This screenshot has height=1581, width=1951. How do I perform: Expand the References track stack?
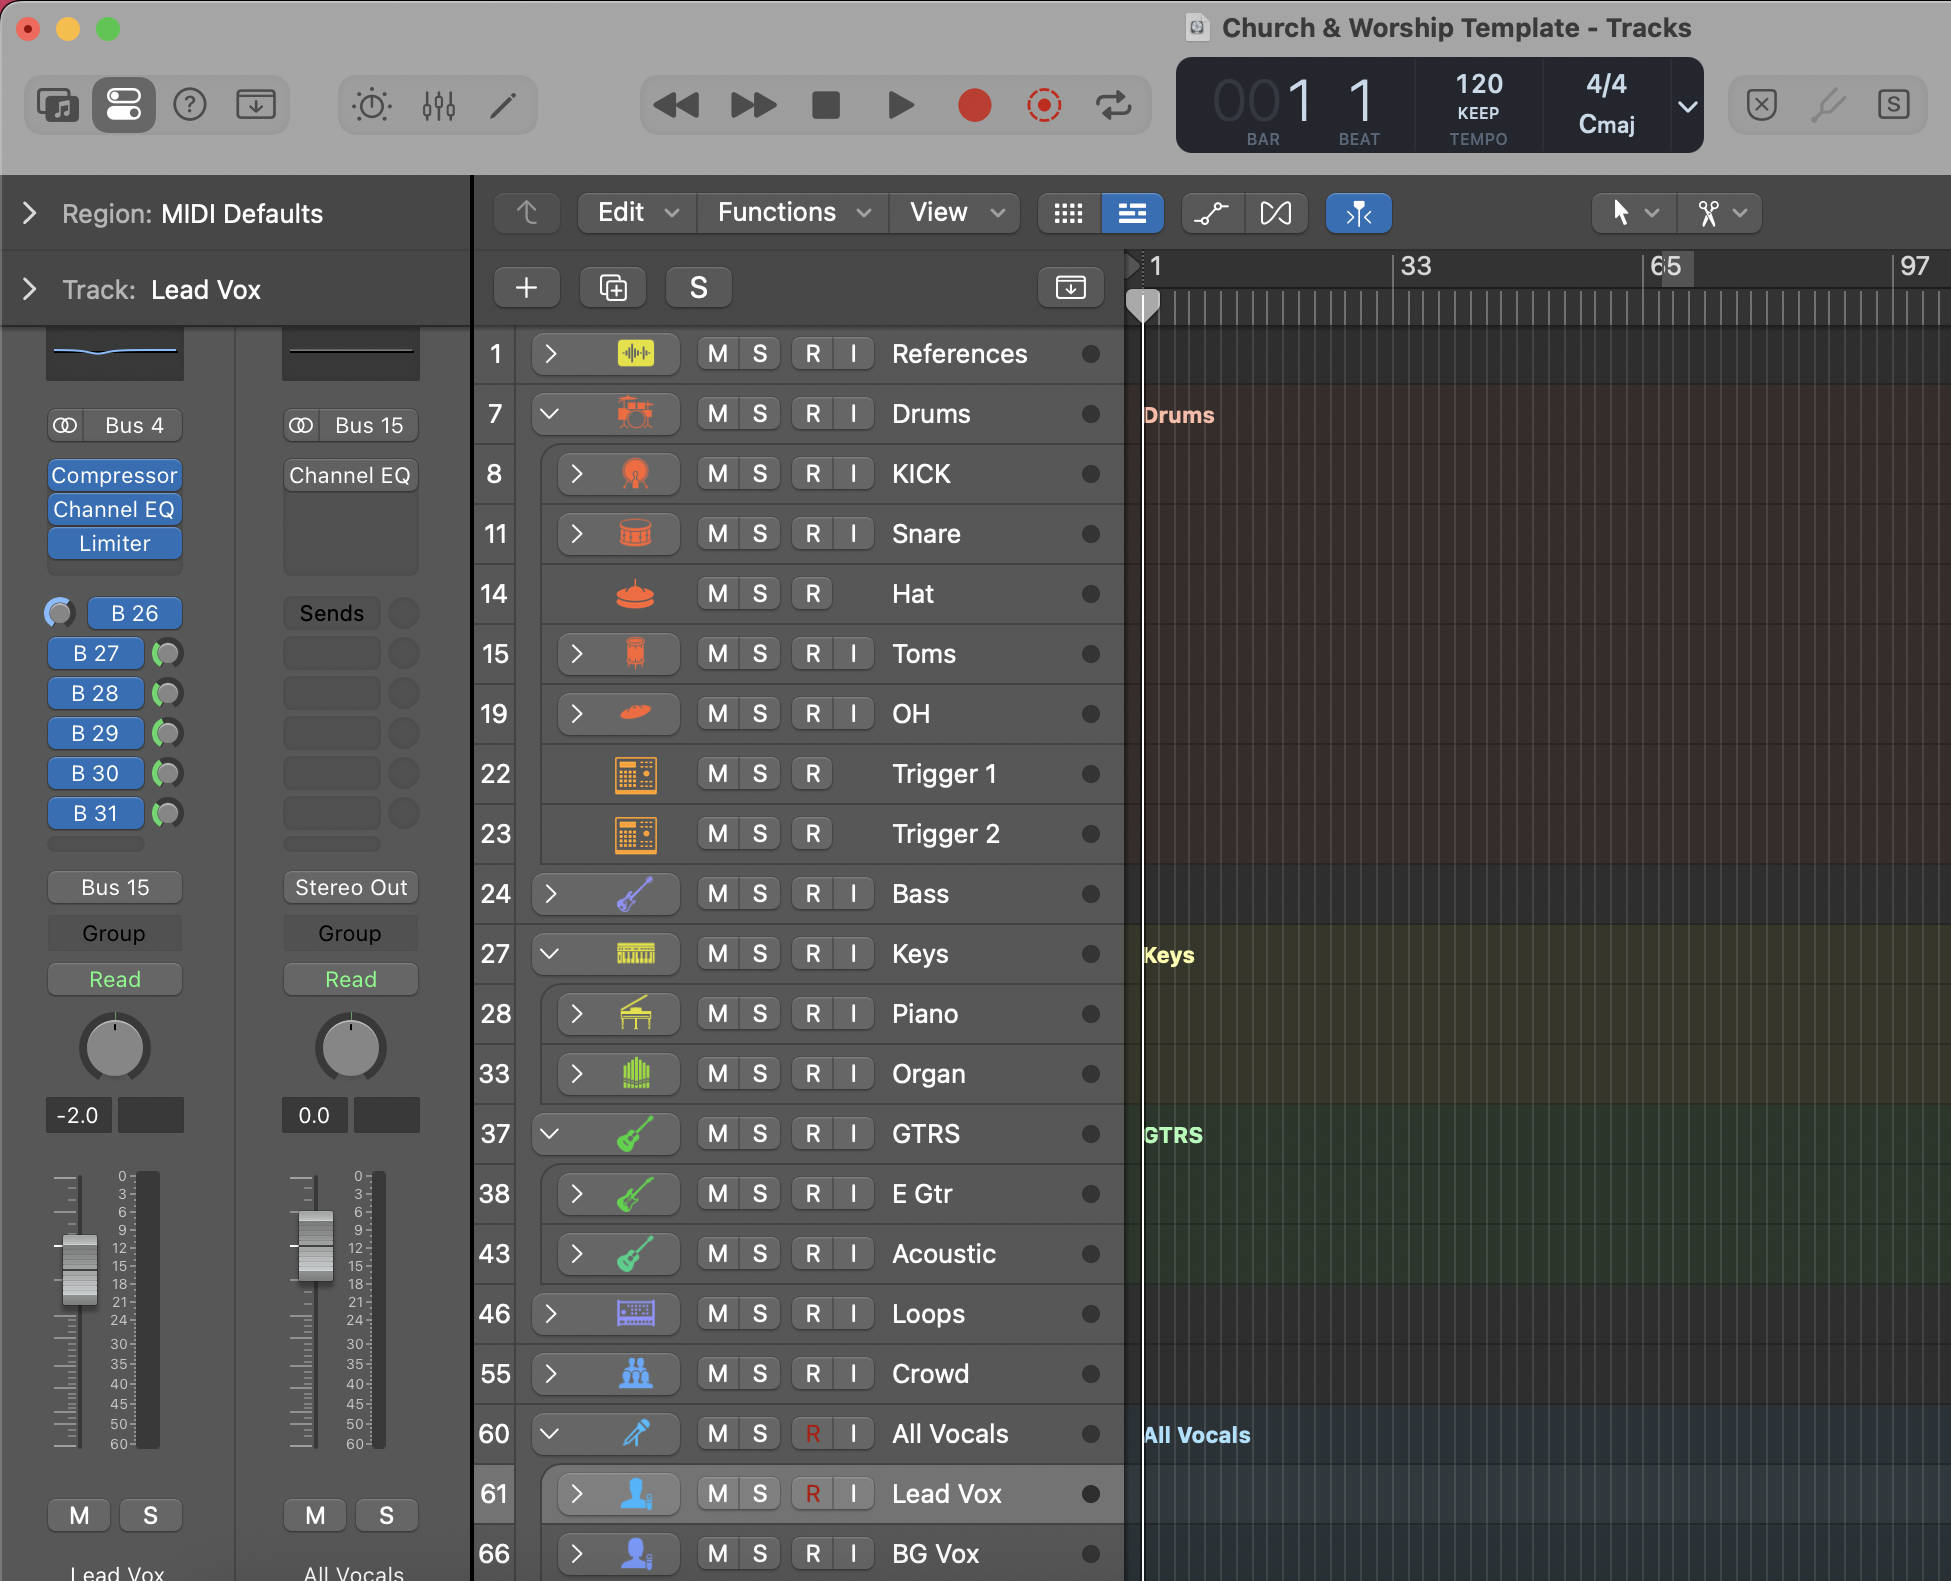(x=551, y=354)
